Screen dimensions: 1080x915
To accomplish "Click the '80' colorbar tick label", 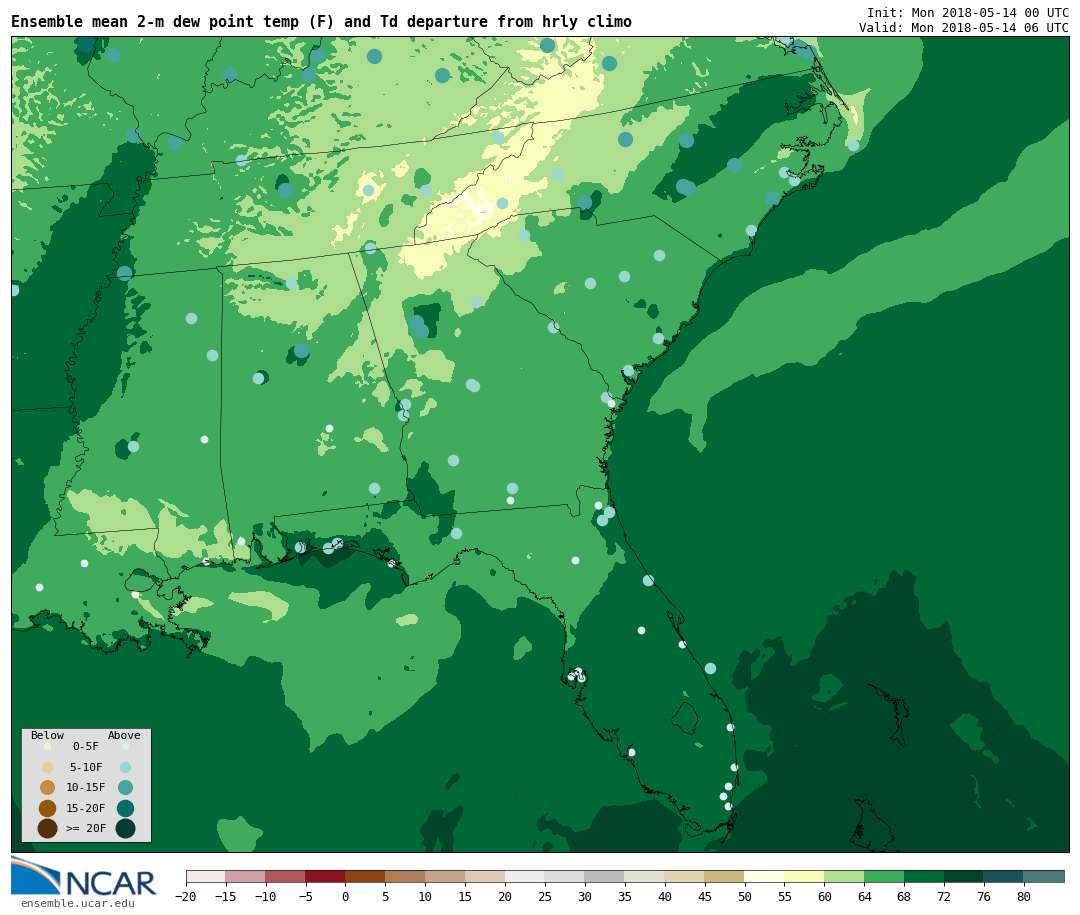I will [x=1024, y=896].
